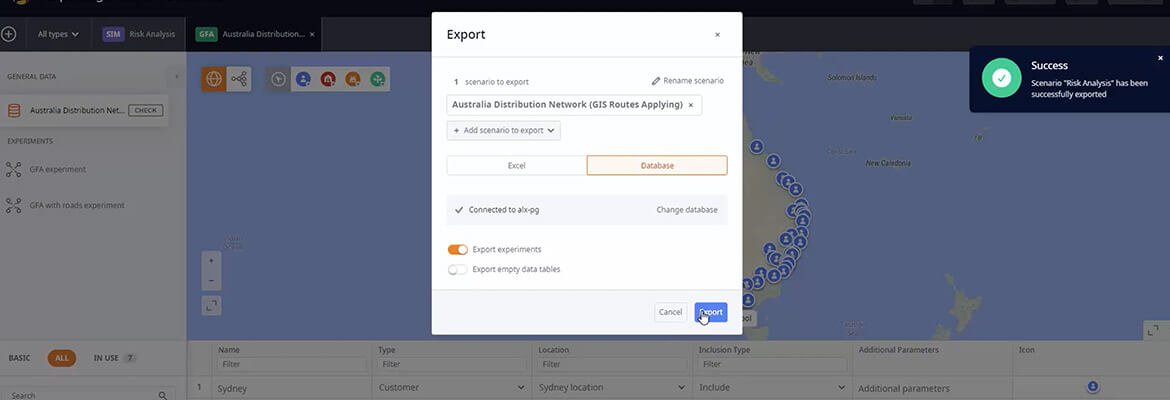Click the map zoom out minus button
The height and width of the screenshot is (400, 1170).
coord(211,280)
